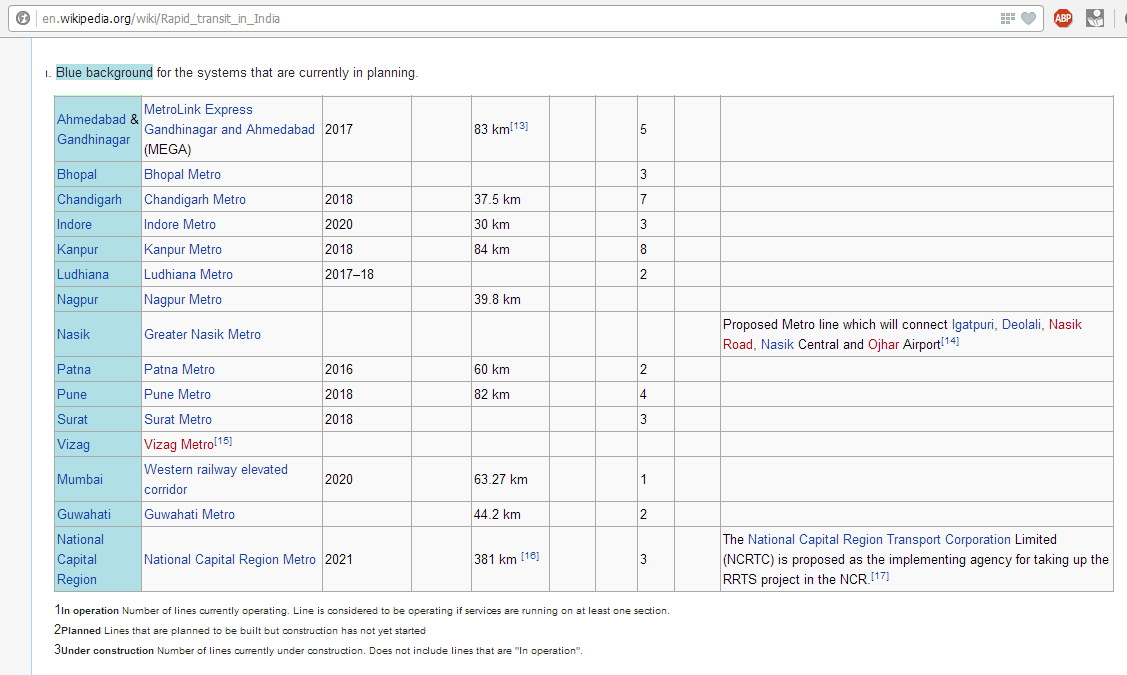
Task: Open MetroLink Express Gandhinagar and Ahmedabad link
Action: pyautogui.click(x=229, y=119)
